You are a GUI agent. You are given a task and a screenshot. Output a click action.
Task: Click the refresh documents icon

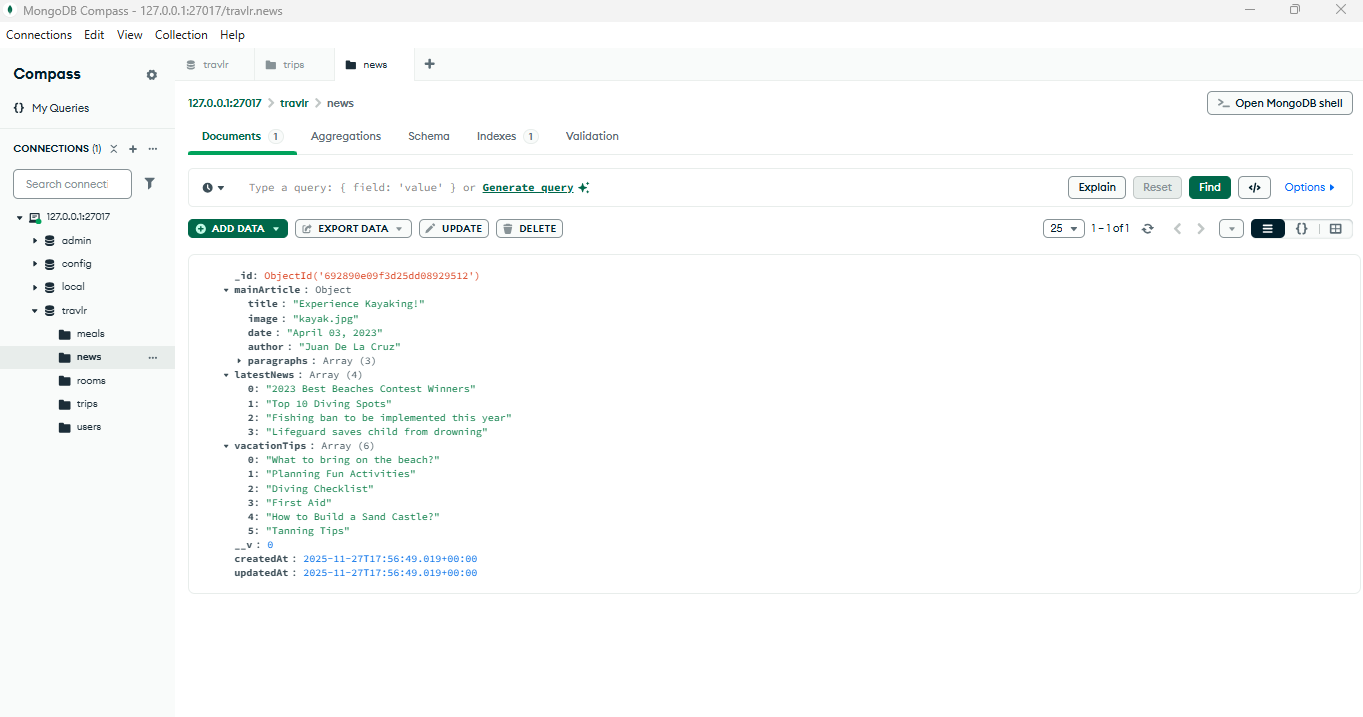tap(1148, 229)
